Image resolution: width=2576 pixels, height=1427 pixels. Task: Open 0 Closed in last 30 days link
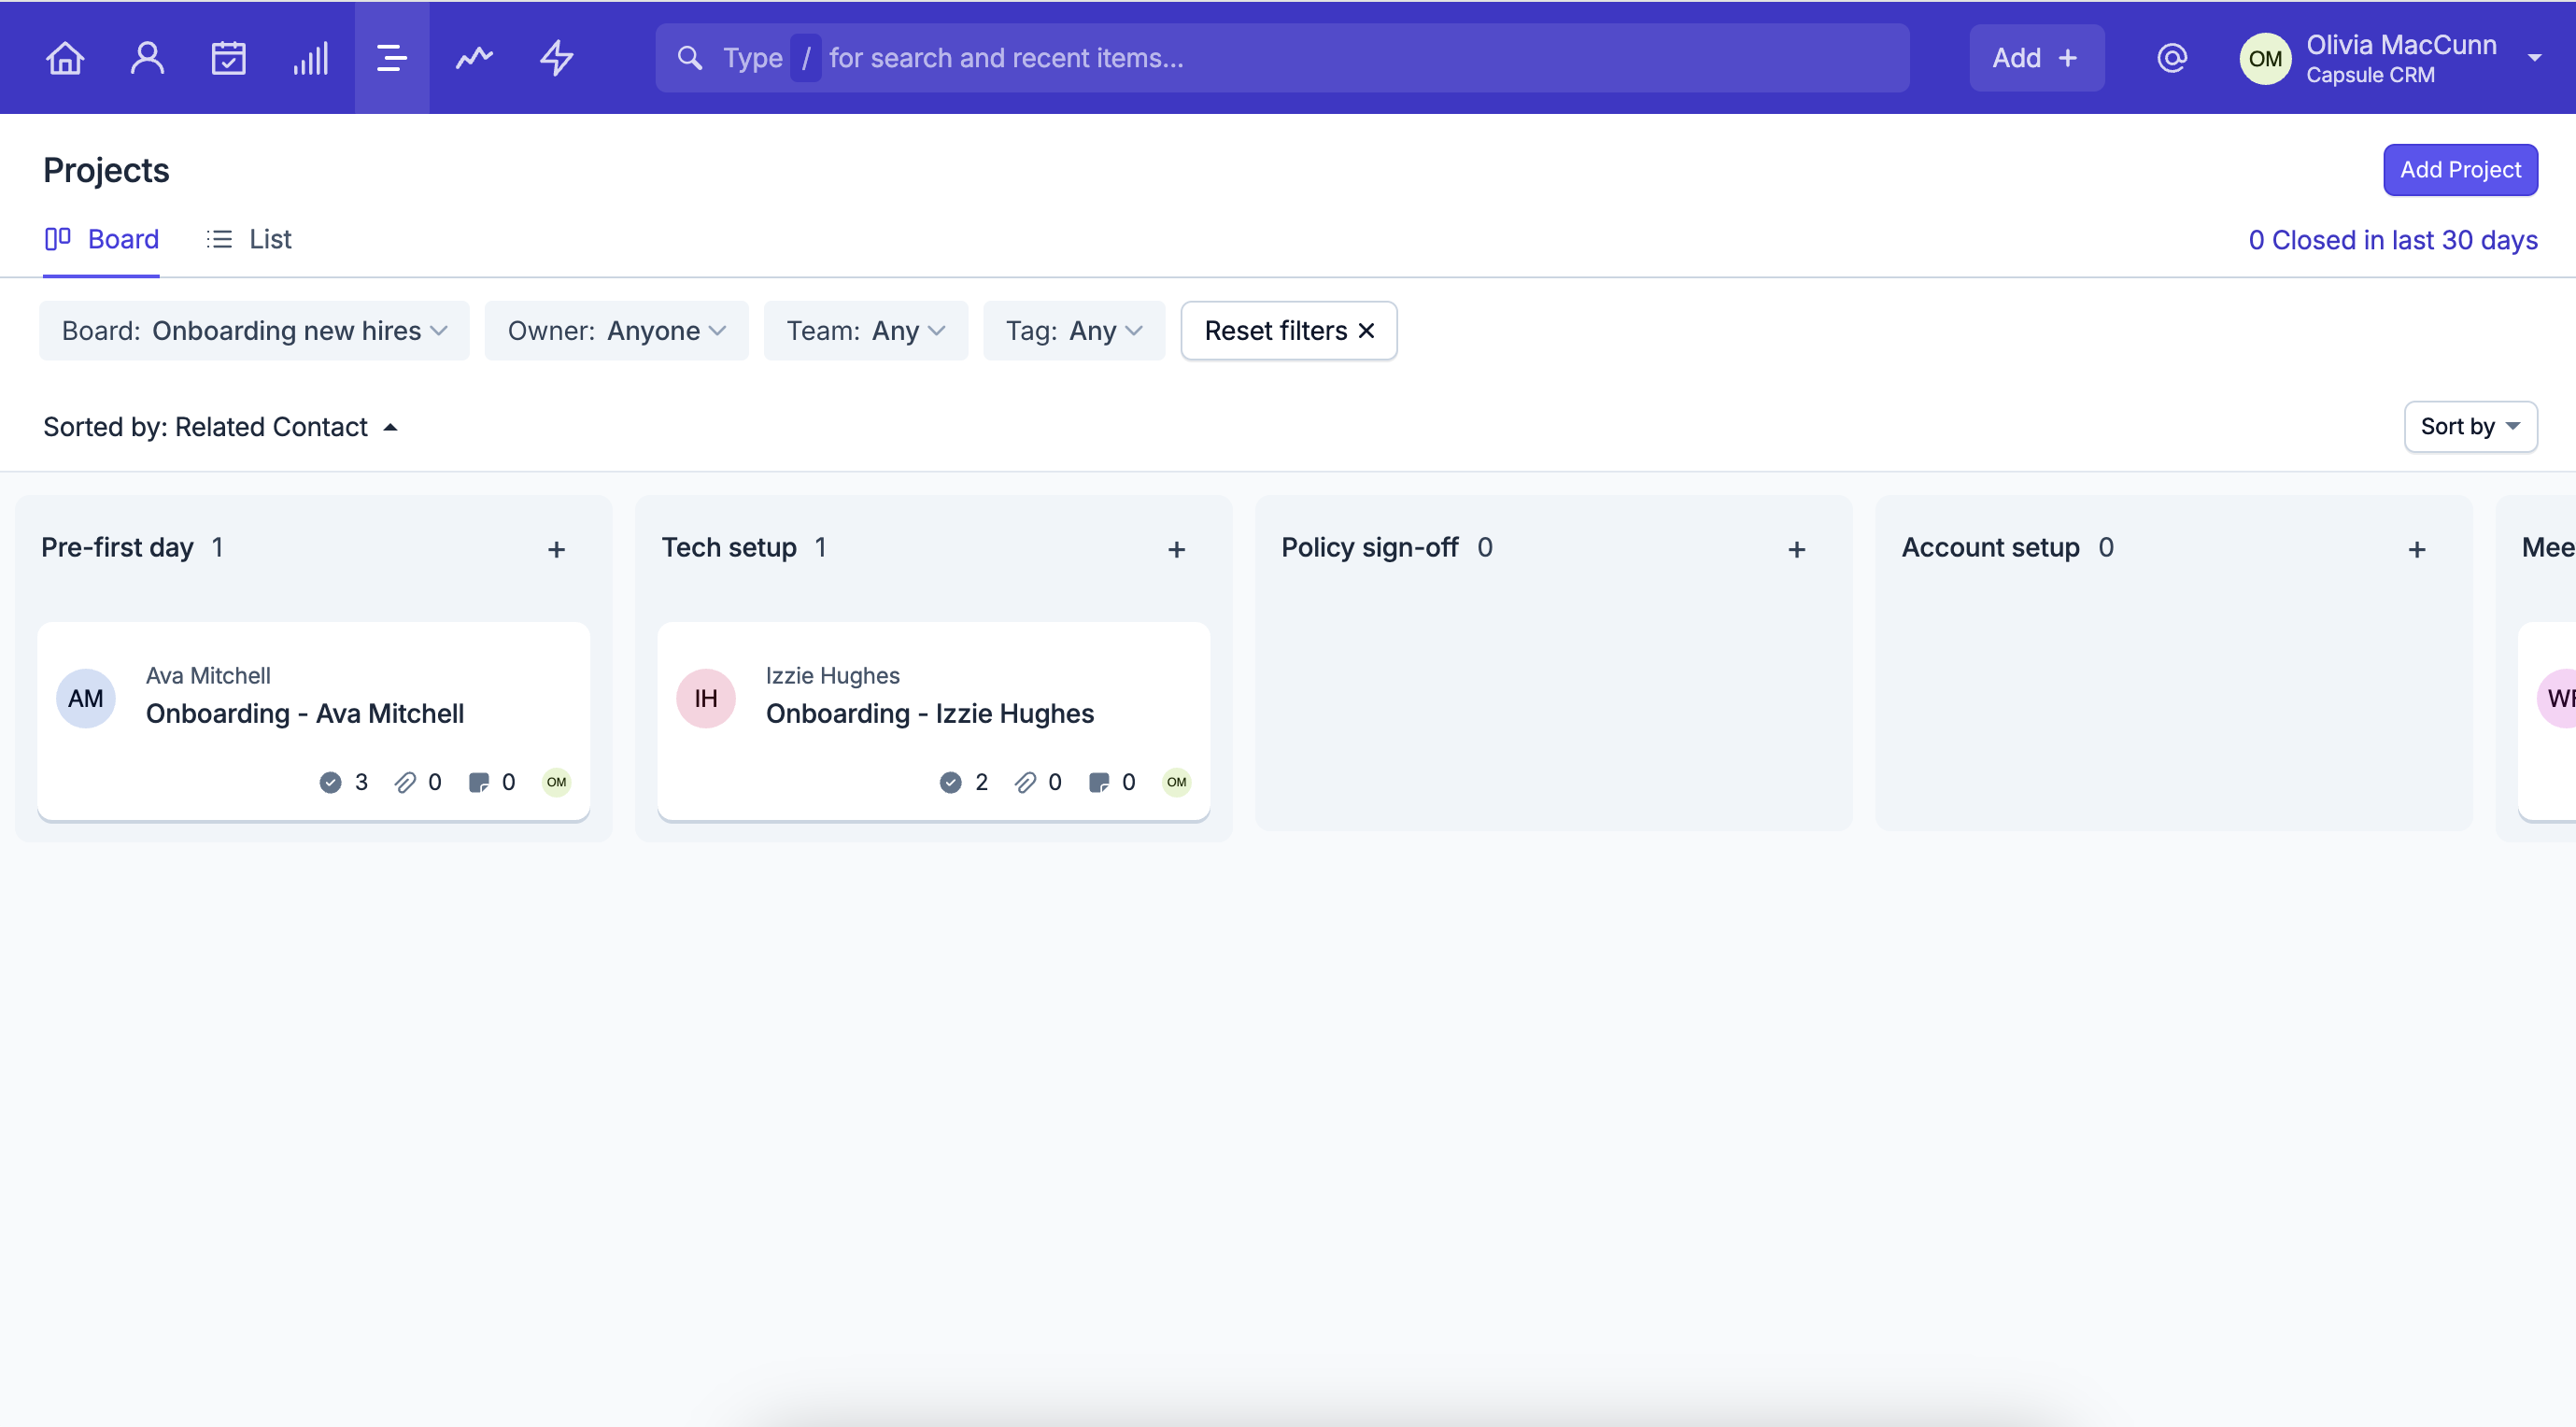[2392, 240]
